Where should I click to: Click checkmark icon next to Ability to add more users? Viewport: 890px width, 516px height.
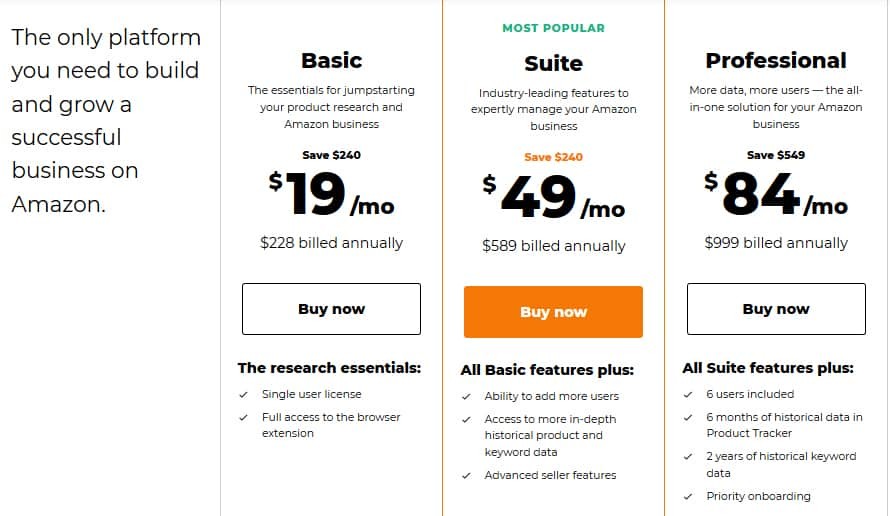(466, 397)
